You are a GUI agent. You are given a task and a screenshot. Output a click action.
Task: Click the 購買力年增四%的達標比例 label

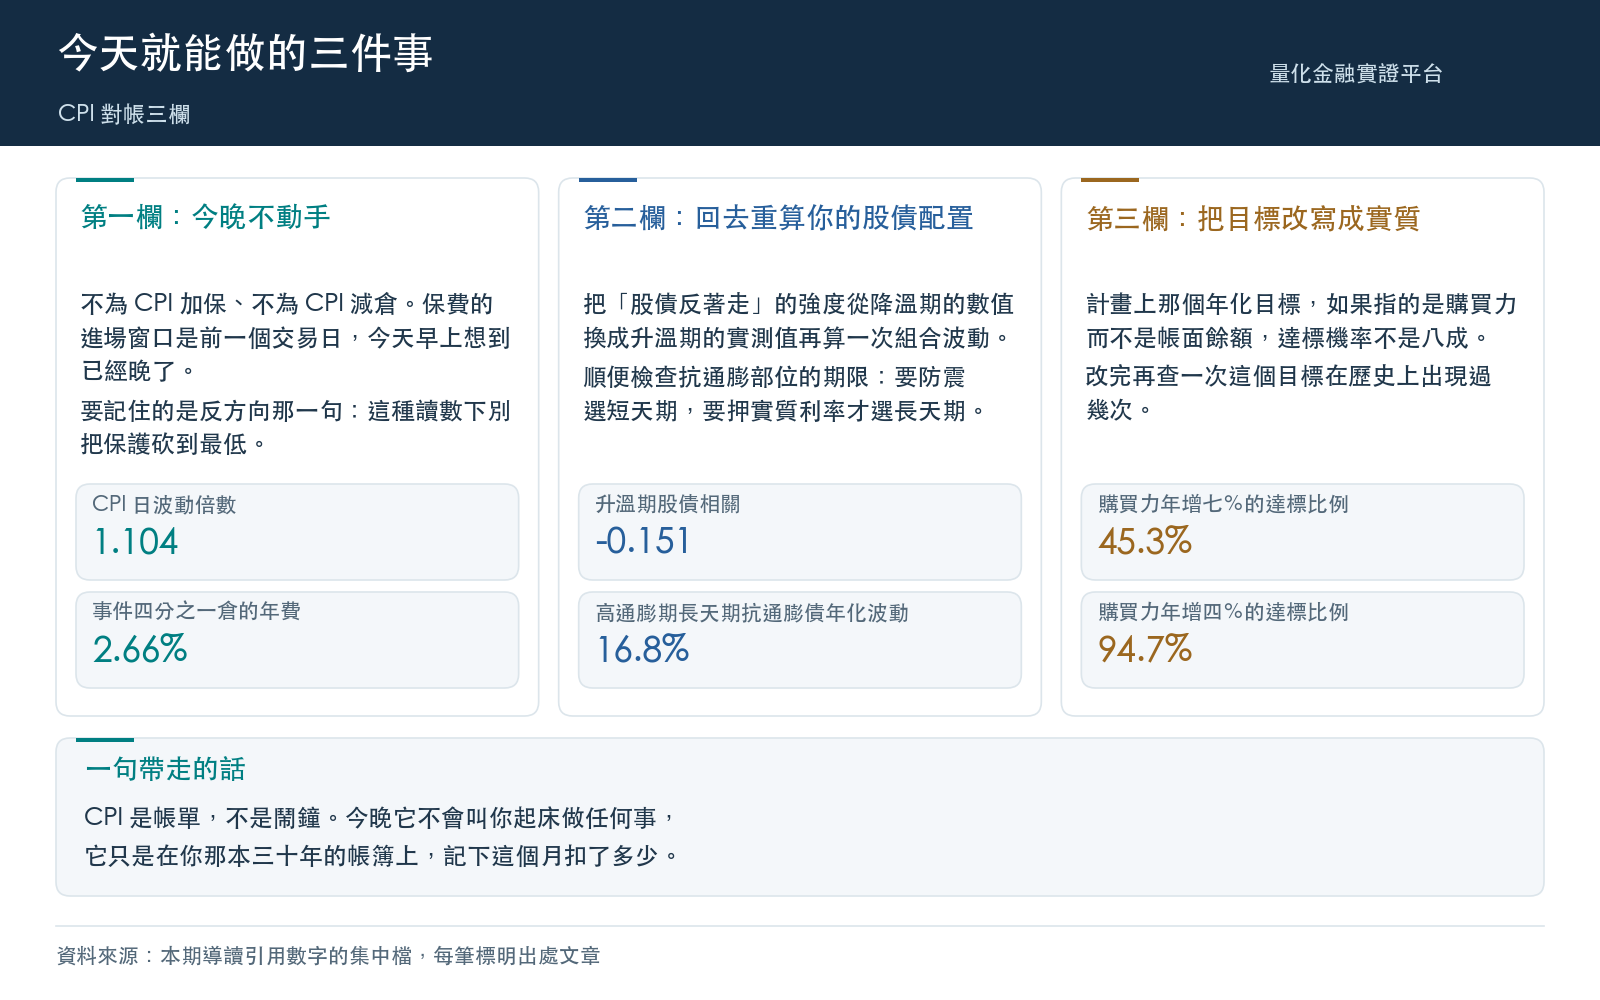[x=1223, y=612]
